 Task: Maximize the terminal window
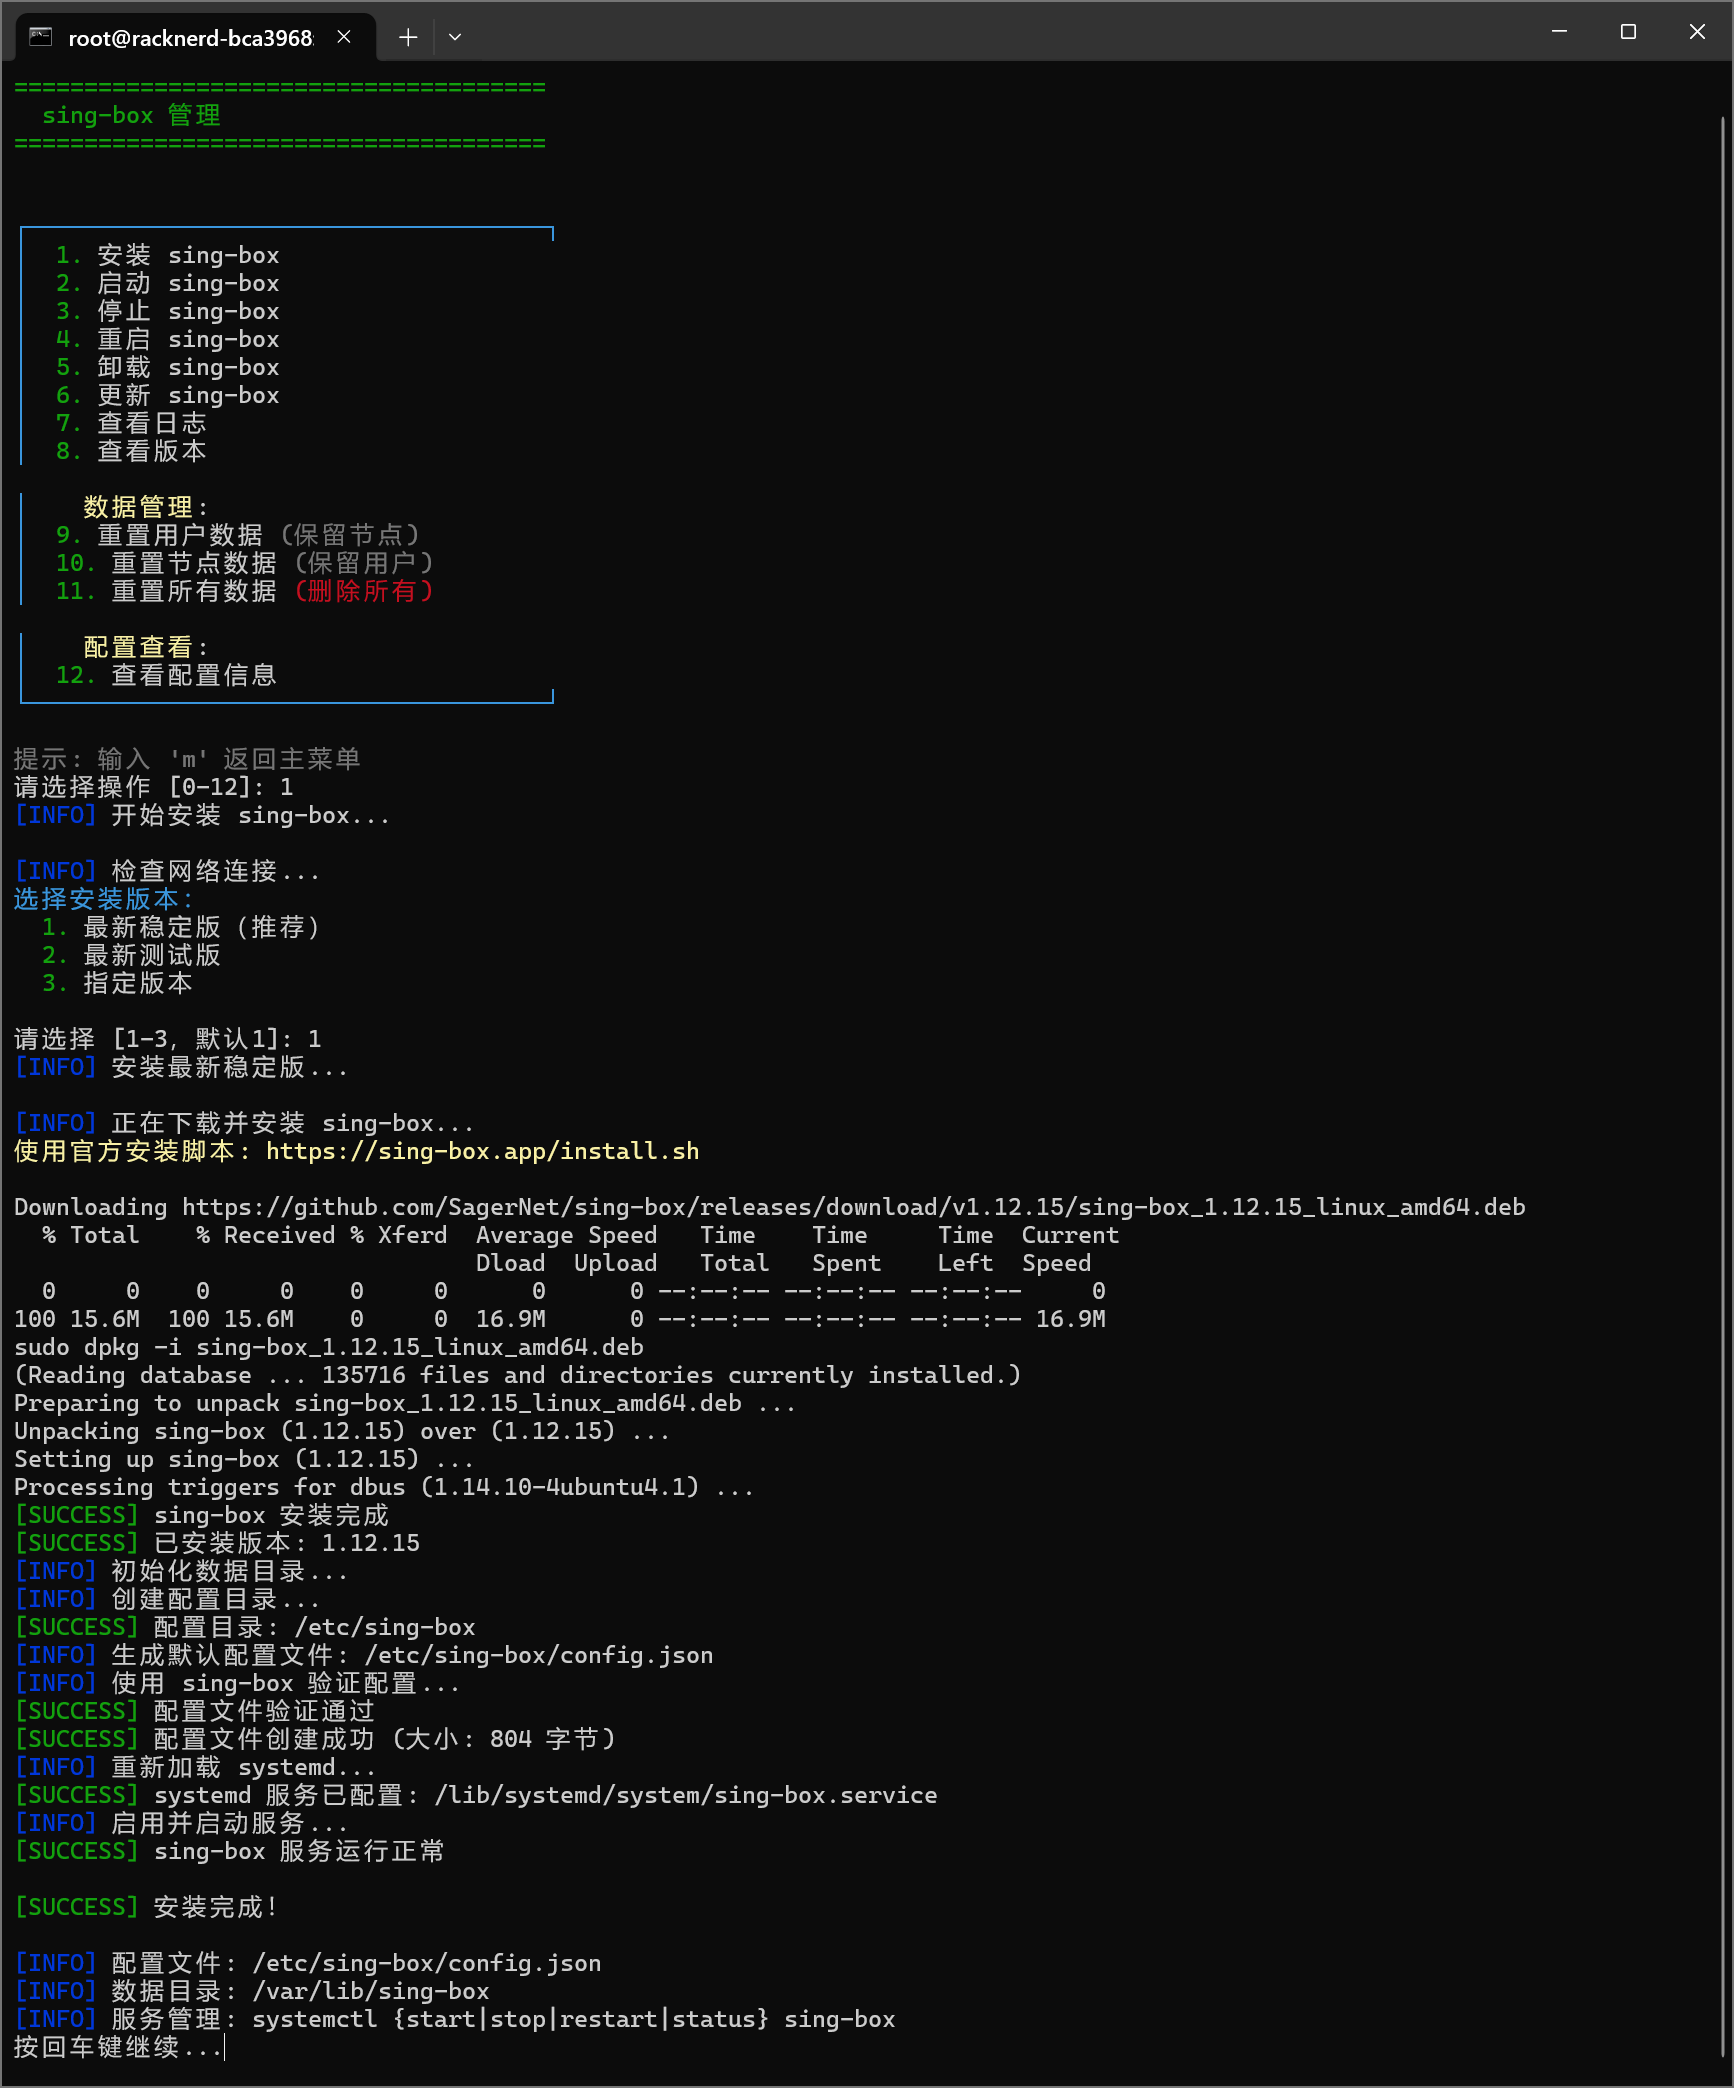pyautogui.click(x=1627, y=31)
